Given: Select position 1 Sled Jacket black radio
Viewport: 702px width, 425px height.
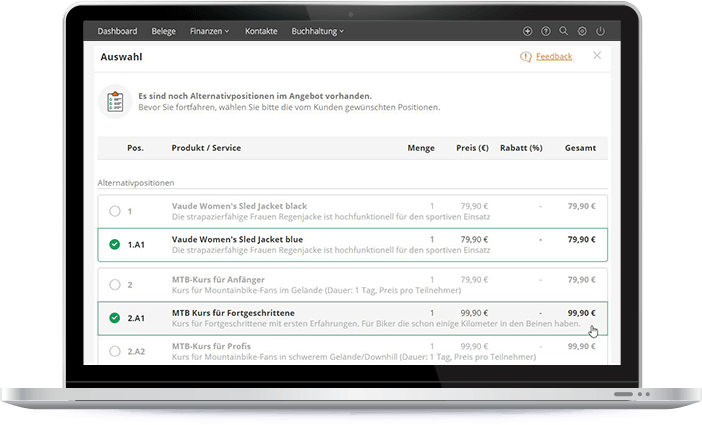Looking at the screenshot, I should tap(115, 211).
